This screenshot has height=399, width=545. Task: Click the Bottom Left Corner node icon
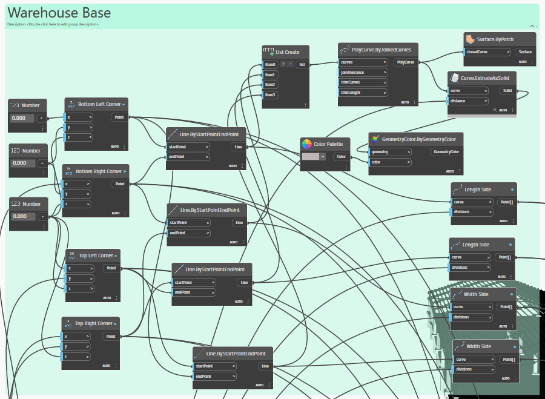(x=71, y=104)
